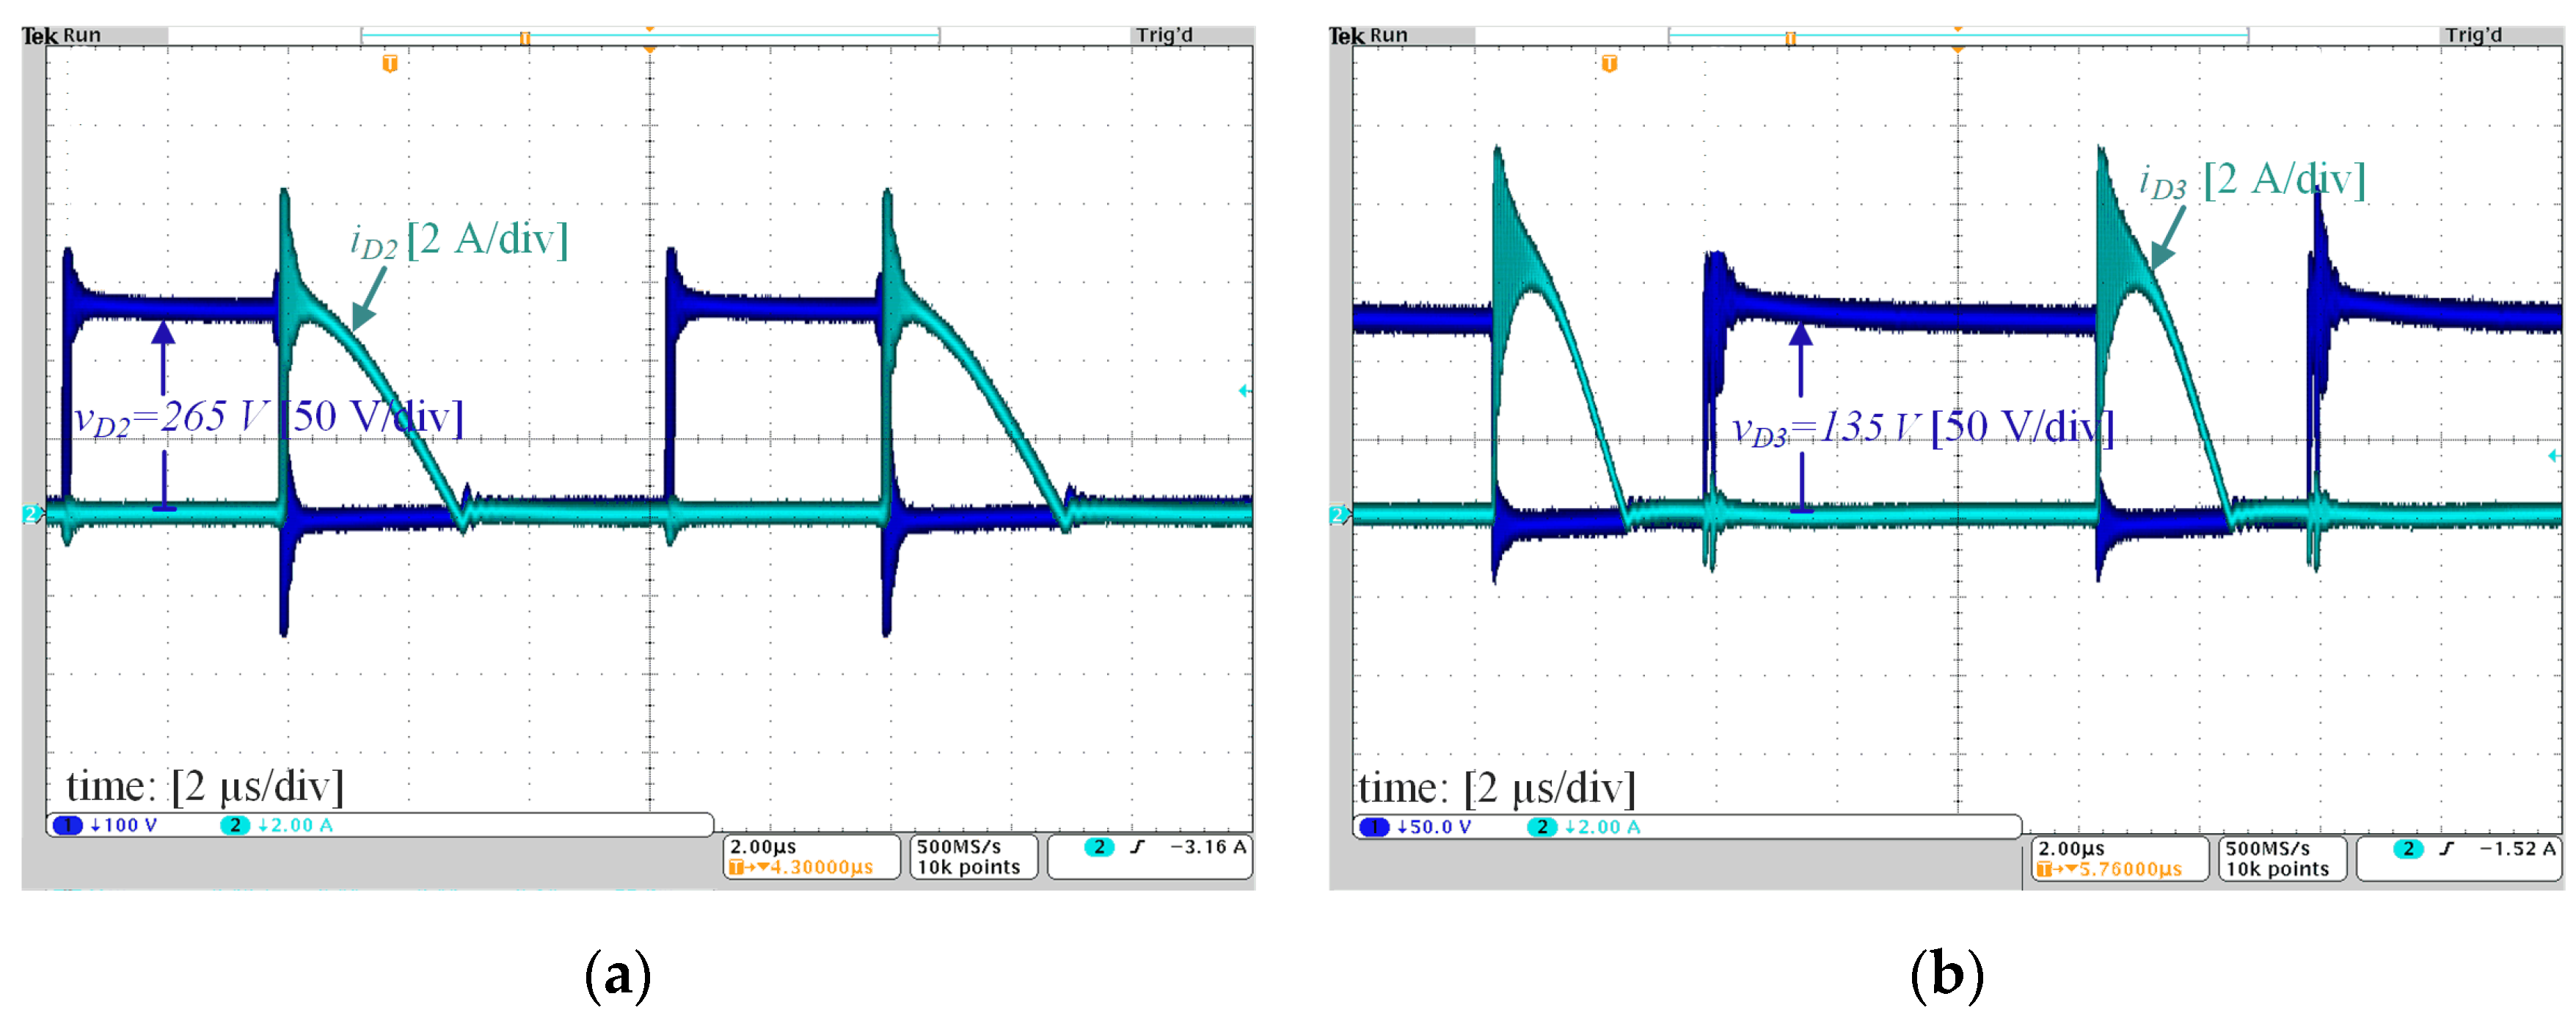Click channel 2 ground marker left of scope (a)
The image size is (2576, 1024).
point(31,513)
